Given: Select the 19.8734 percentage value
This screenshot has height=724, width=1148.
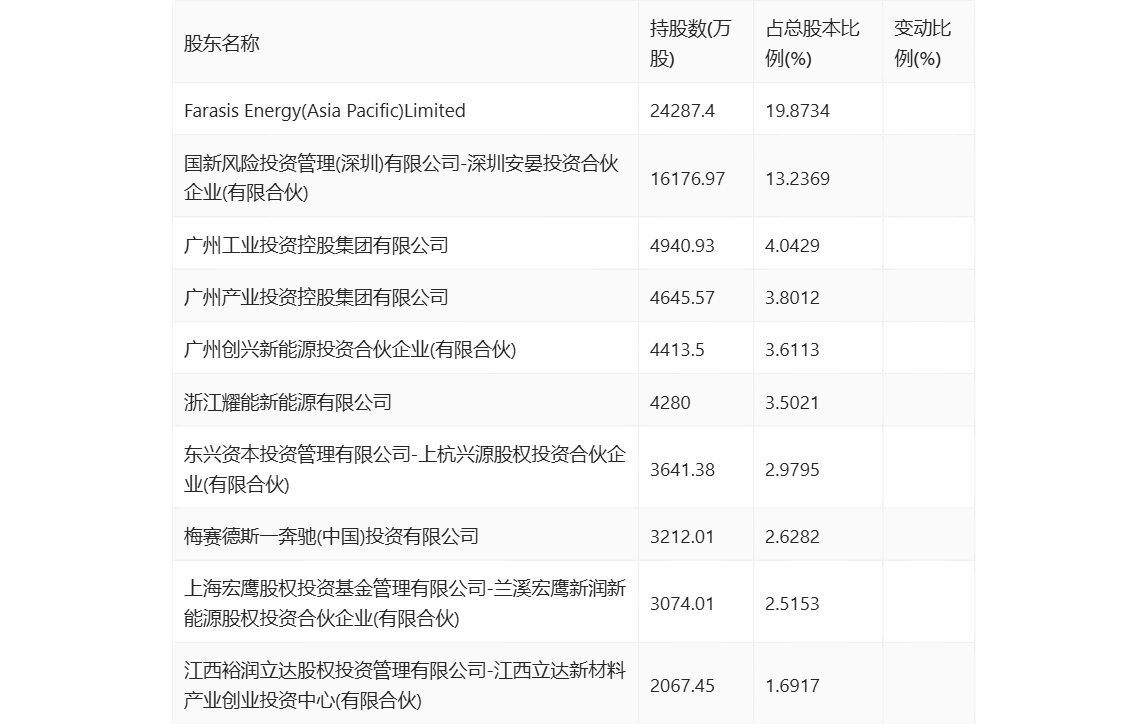Looking at the screenshot, I should point(797,111).
